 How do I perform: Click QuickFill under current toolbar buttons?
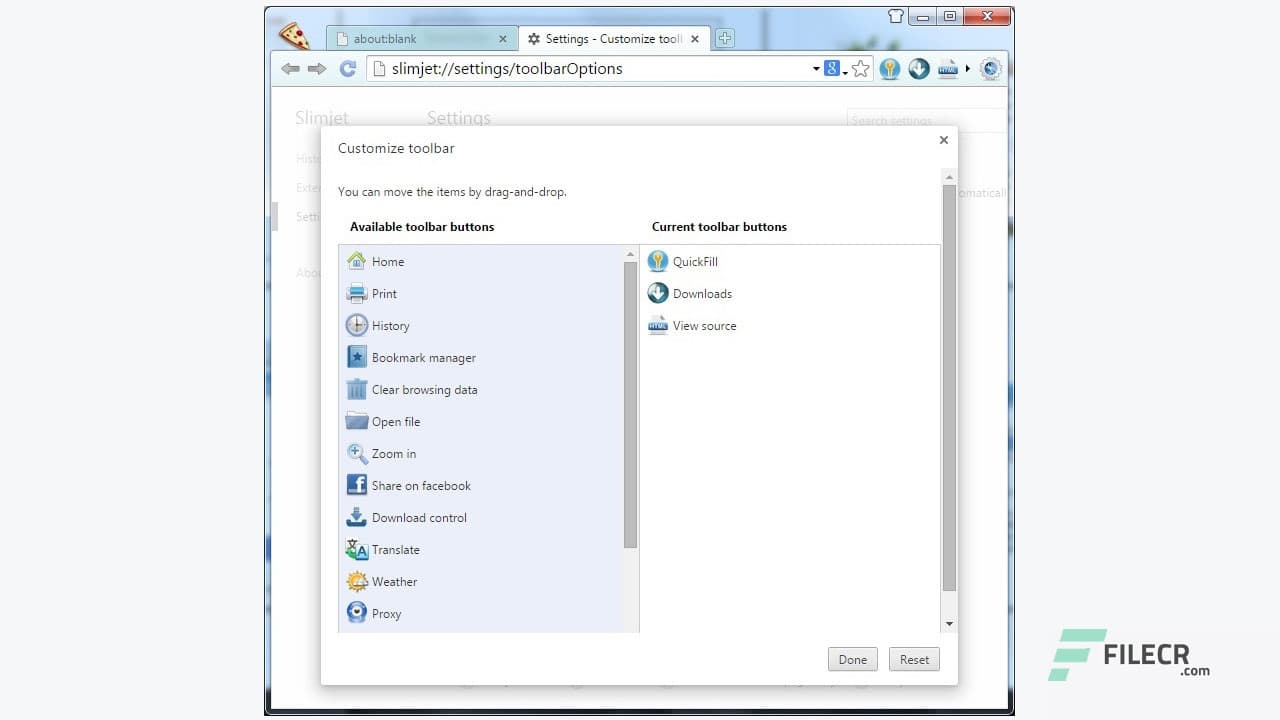[683, 261]
